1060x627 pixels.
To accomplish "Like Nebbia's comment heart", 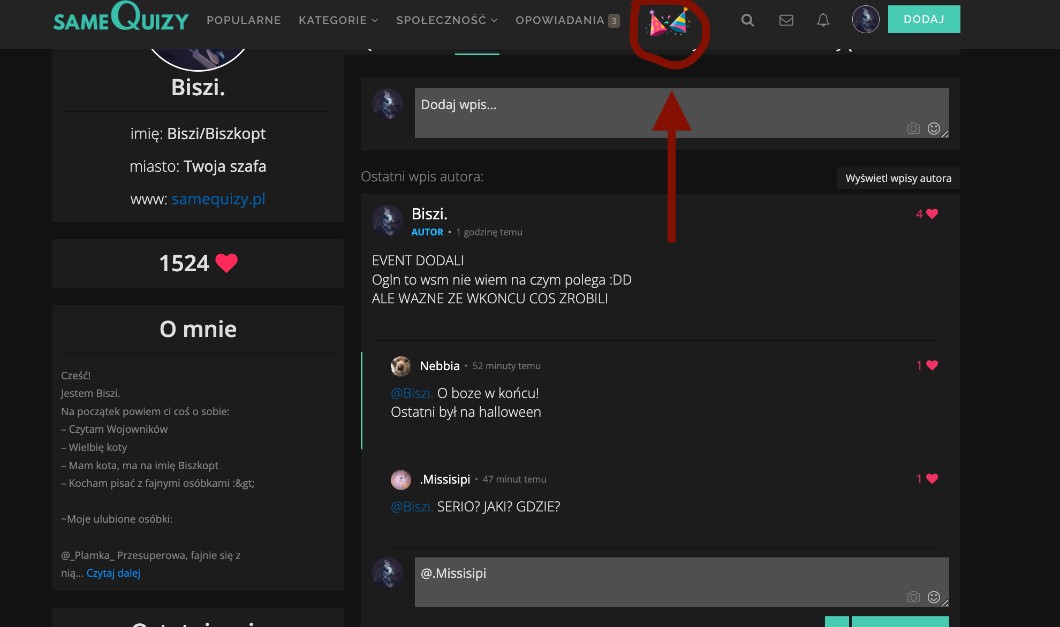I will click(932, 366).
